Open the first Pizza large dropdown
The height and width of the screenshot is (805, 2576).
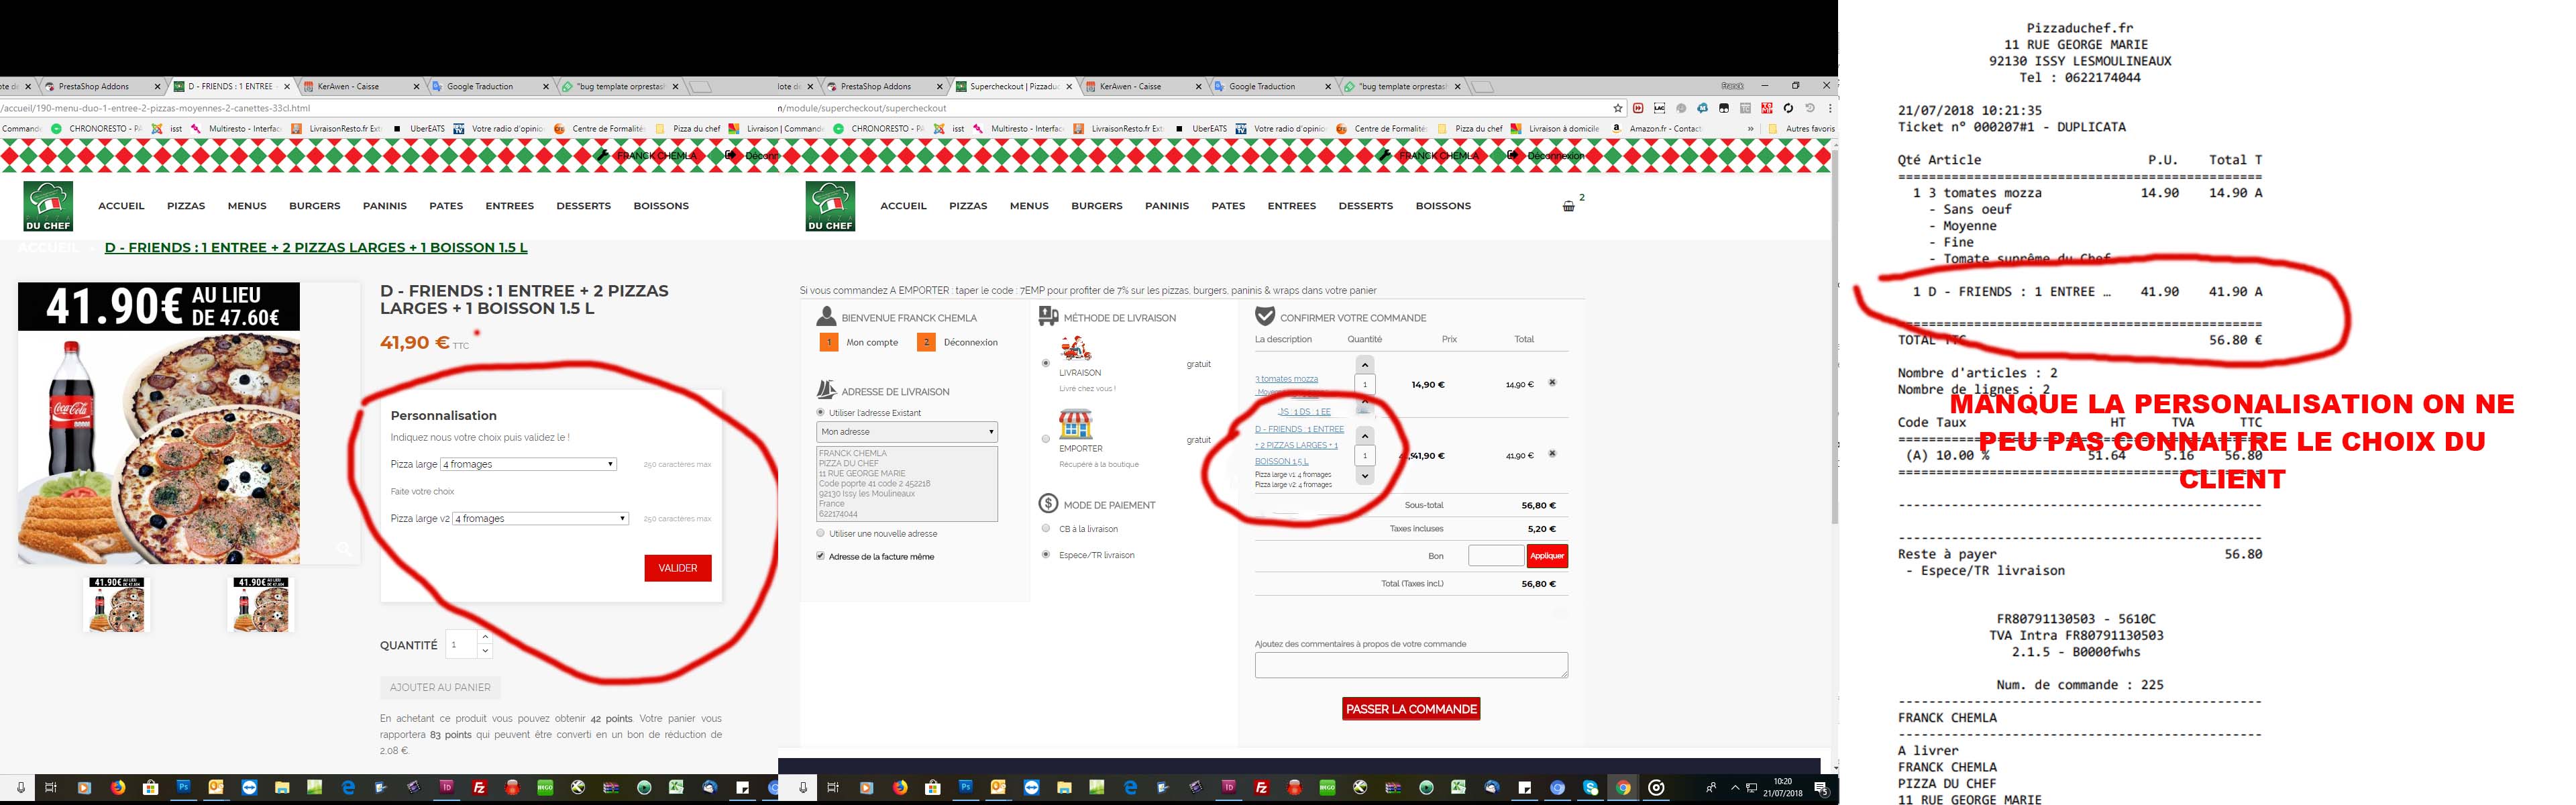[528, 464]
